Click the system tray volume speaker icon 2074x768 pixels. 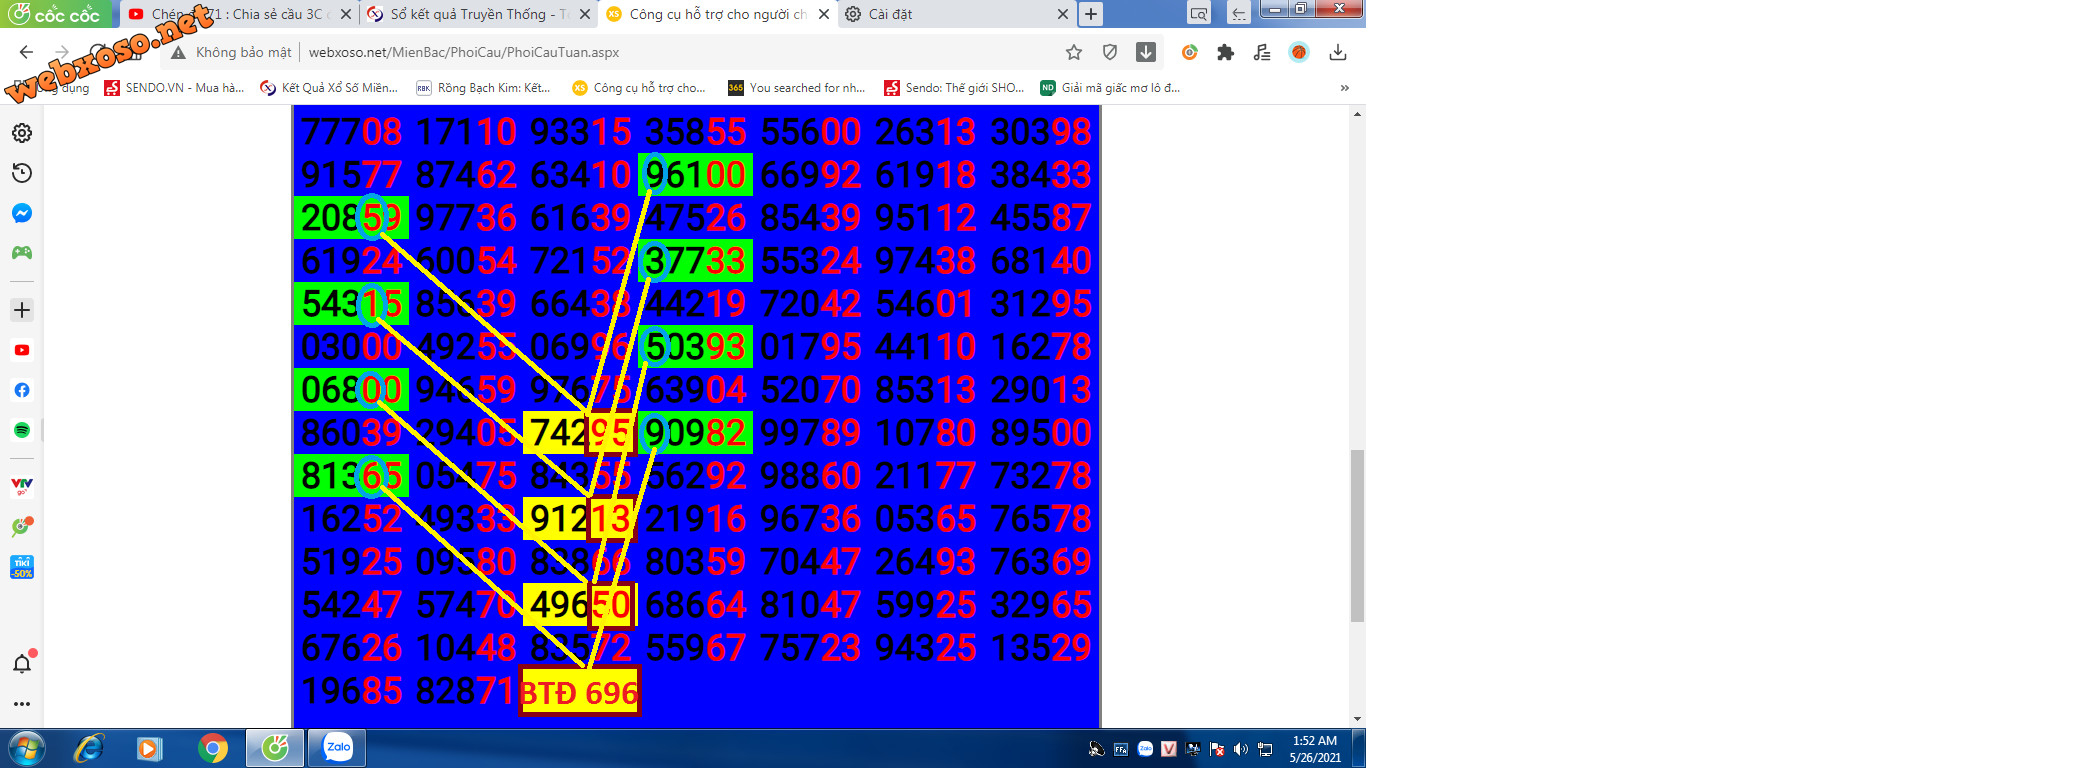coord(1241,749)
